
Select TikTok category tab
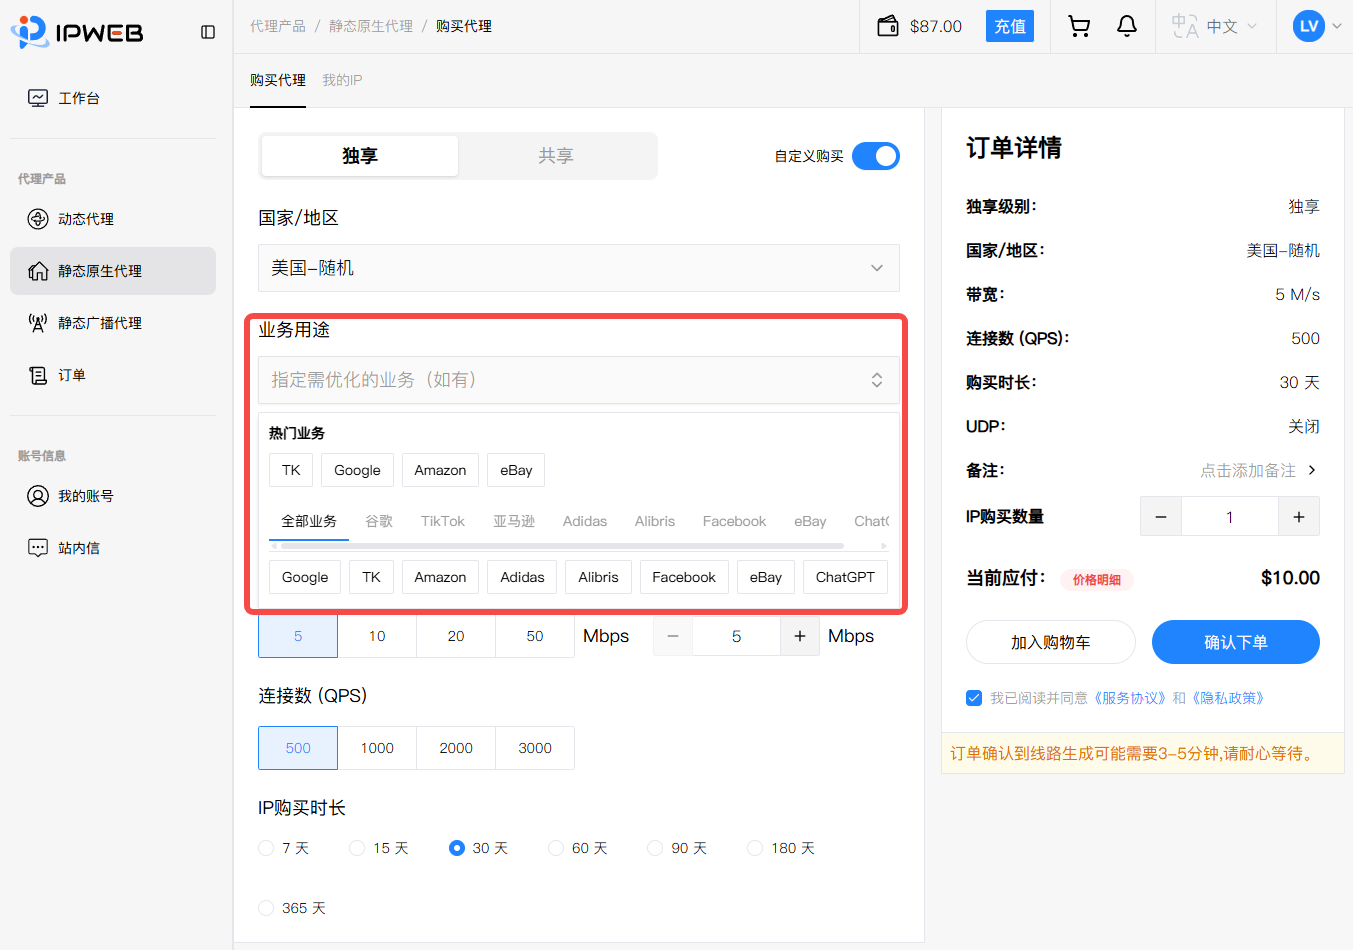pyautogui.click(x=443, y=521)
